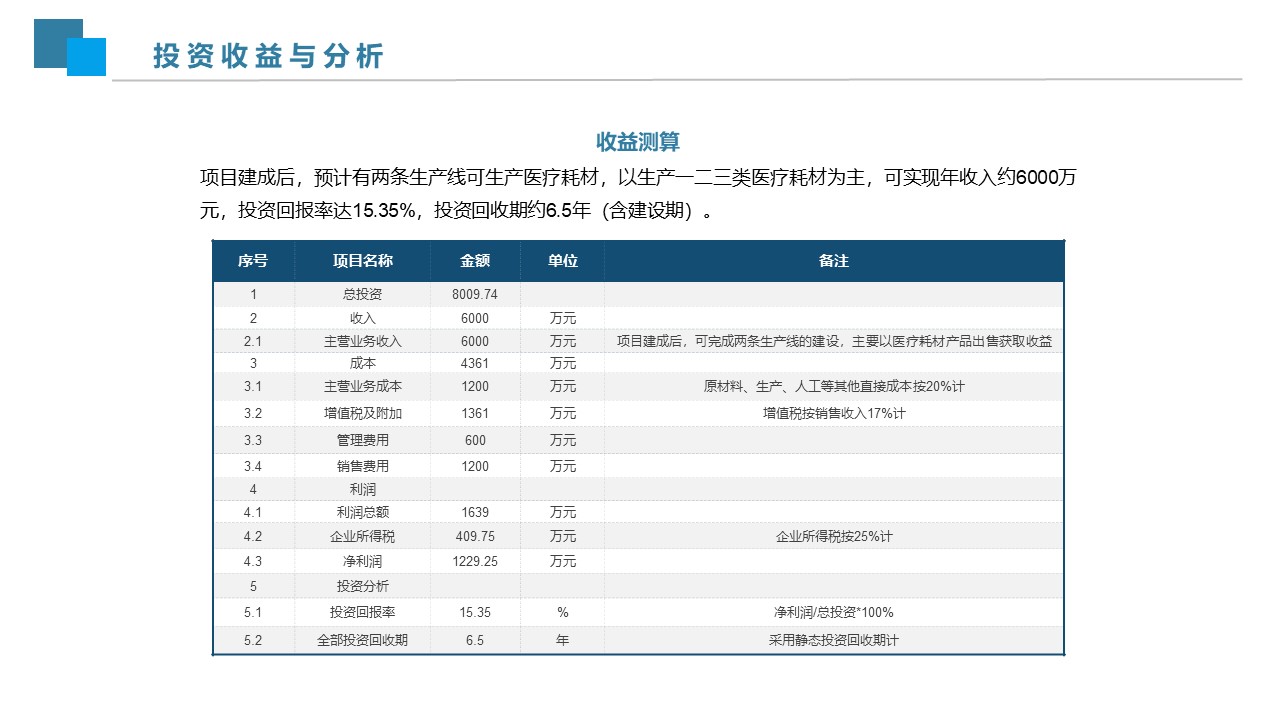Select the 1229.25 amount cell
Image resolution: width=1280 pixels, height=720 pixels.
click(x=475, y=561)
